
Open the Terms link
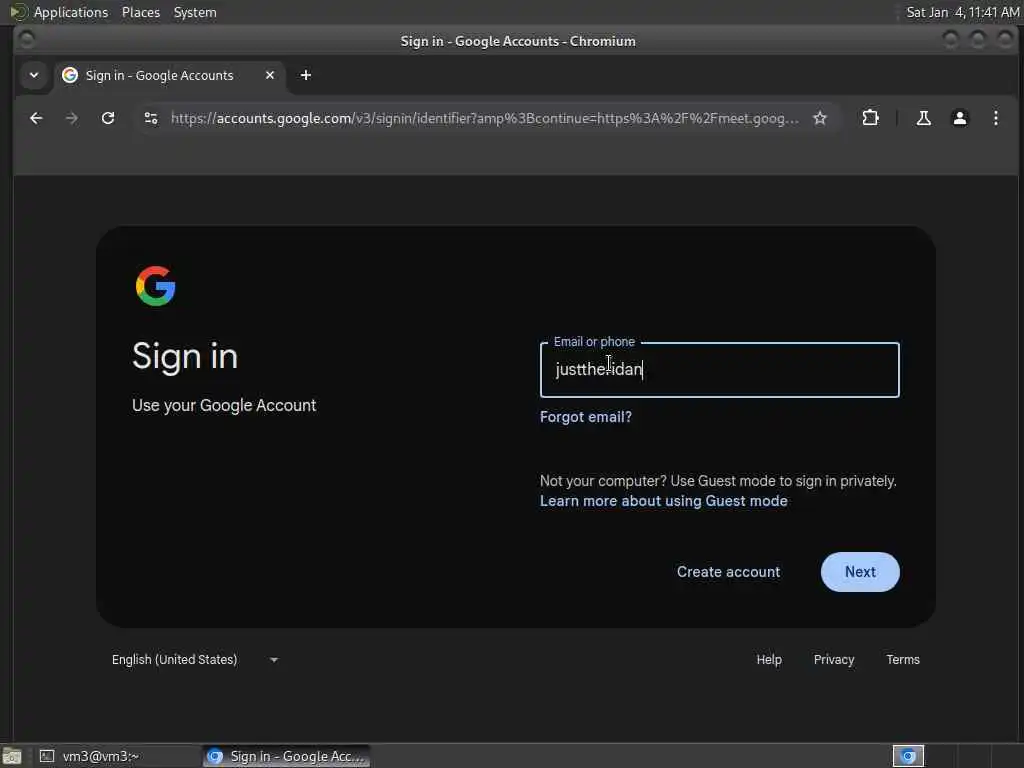[903, 660]
